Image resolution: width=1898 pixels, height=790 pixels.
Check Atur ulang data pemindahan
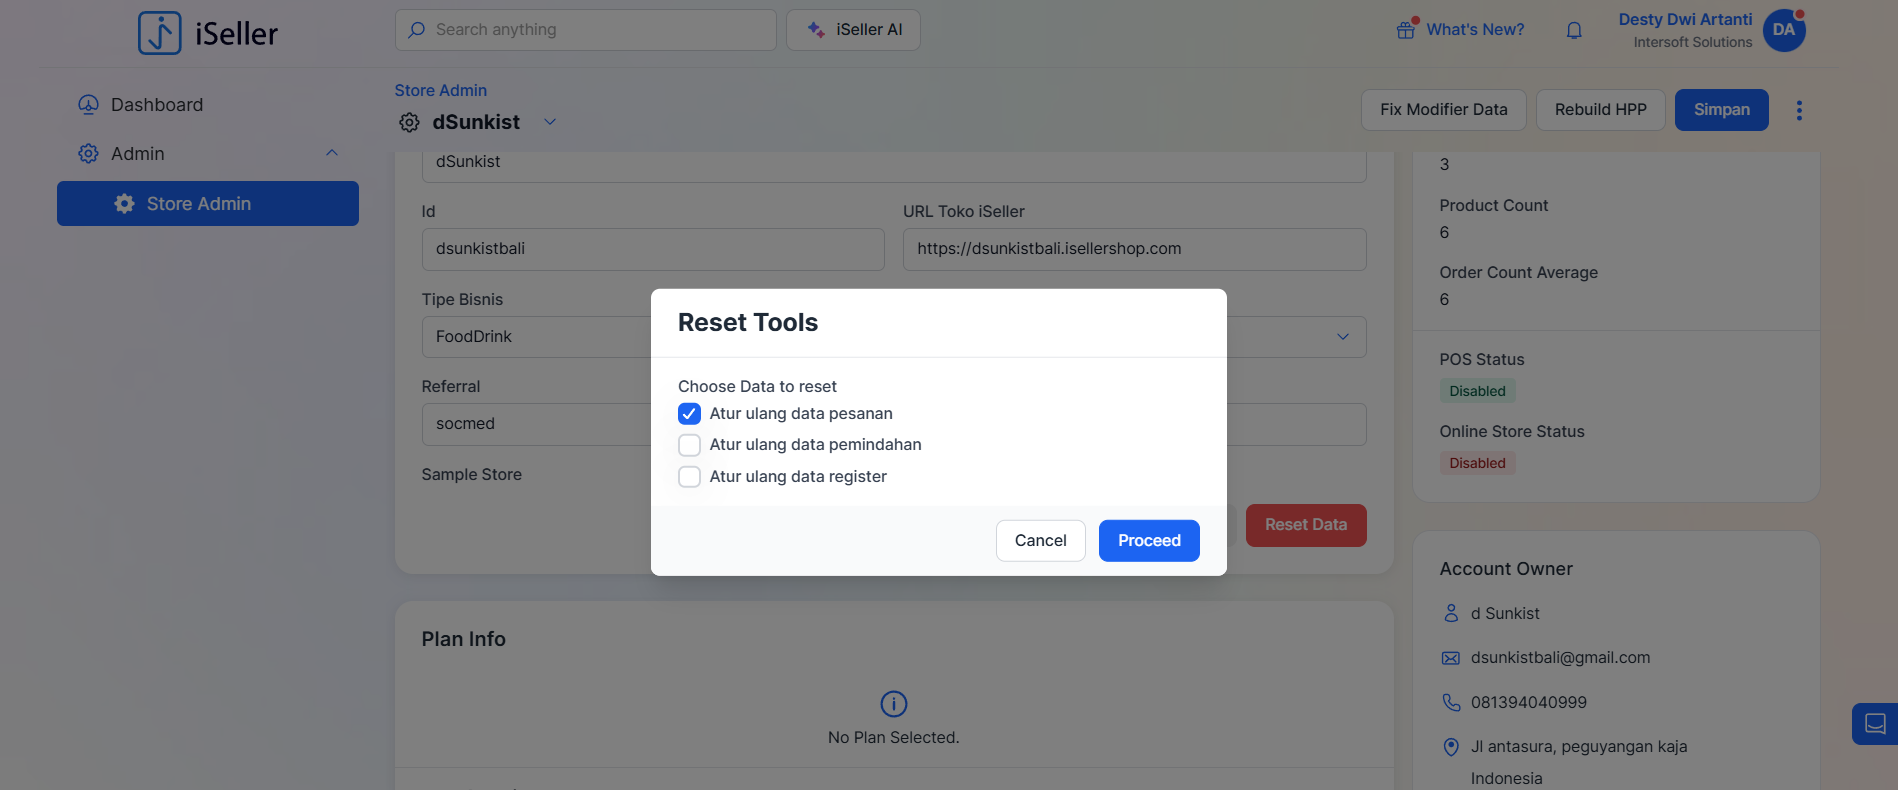(689, 445)
